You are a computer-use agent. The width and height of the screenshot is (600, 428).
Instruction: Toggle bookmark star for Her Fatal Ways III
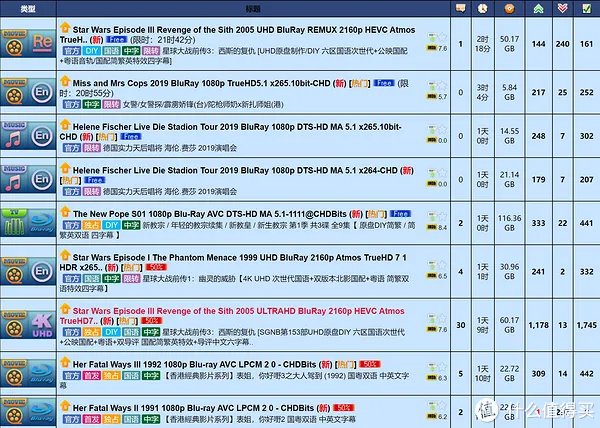441,361
